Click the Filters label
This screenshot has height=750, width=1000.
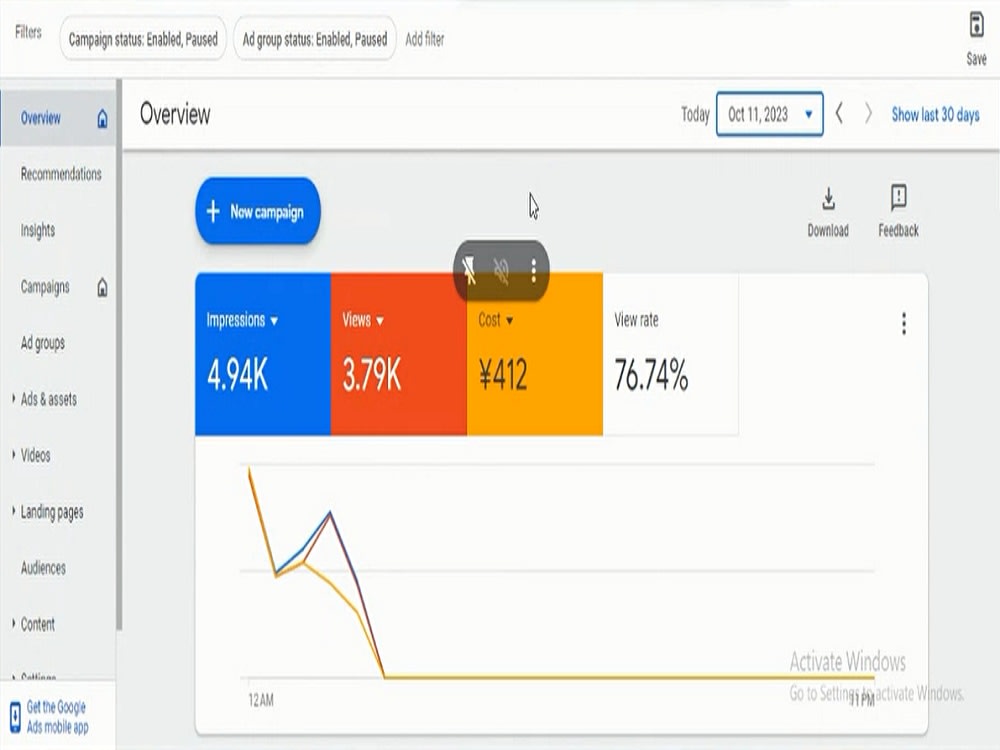coord(28,32)
